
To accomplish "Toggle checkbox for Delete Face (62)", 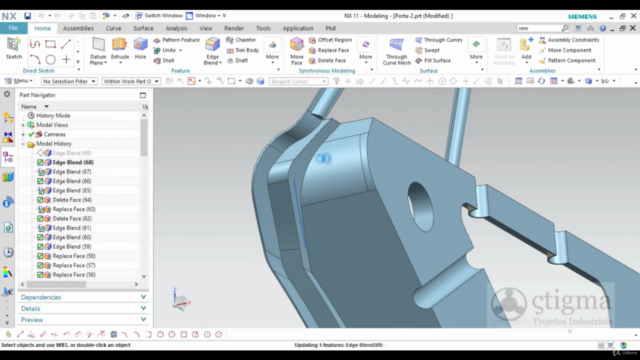I will pyautogui.click(x=40, y=219).
